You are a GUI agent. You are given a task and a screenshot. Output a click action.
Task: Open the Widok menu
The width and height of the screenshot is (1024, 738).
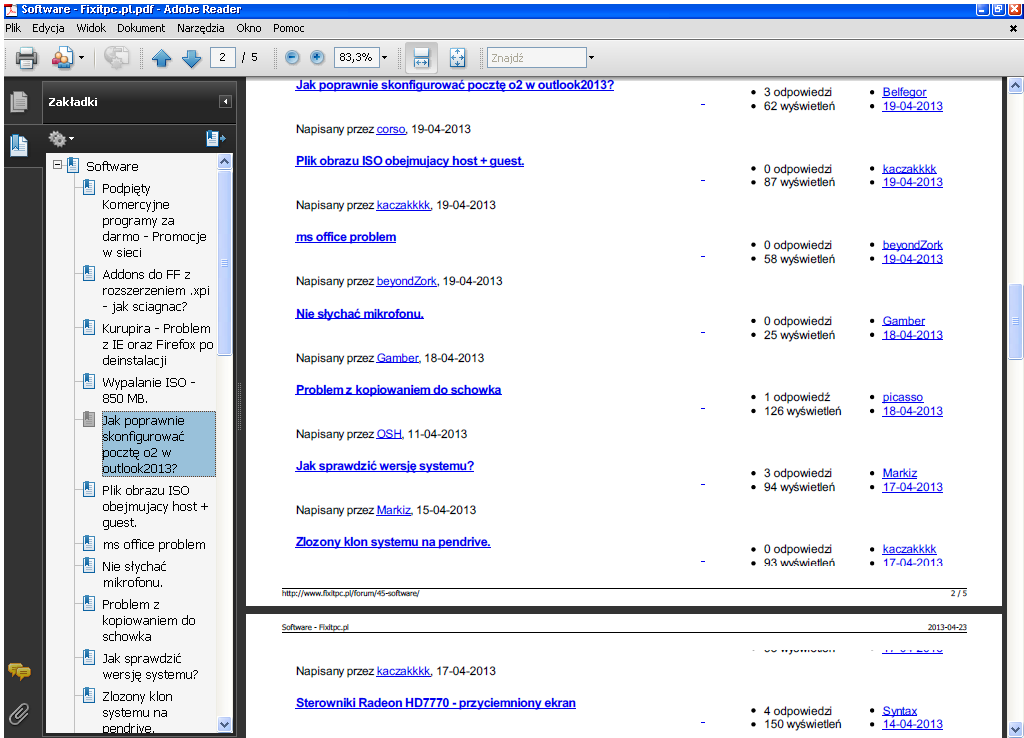91,28
